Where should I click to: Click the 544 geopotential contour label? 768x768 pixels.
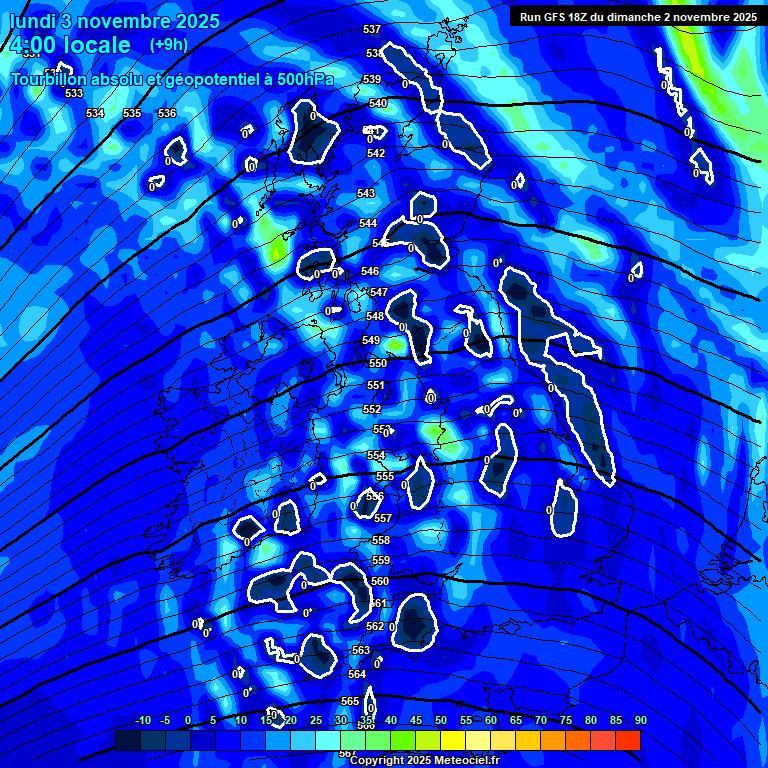tap(368, 223)
